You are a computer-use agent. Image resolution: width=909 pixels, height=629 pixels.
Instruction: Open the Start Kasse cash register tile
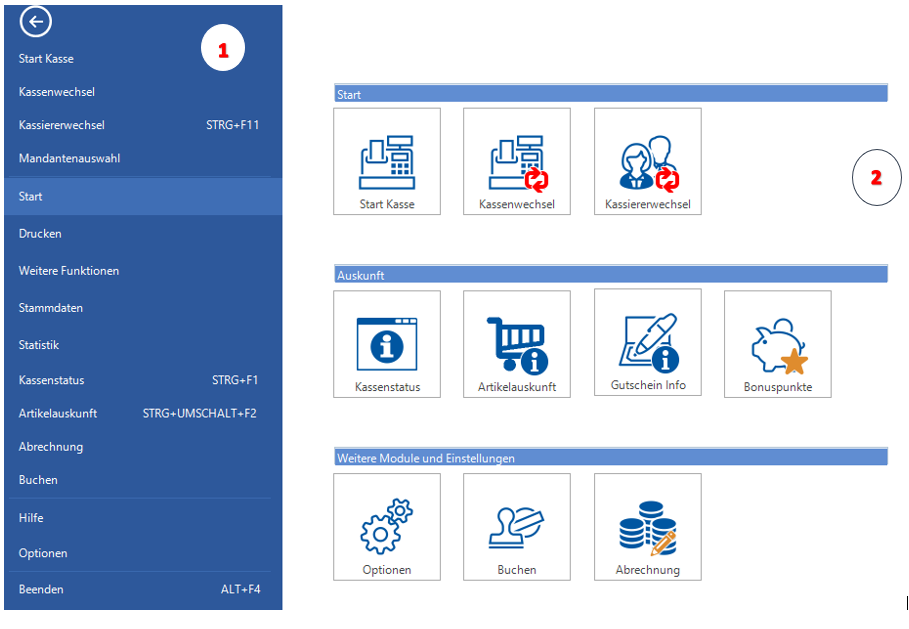tap(387, 162)
